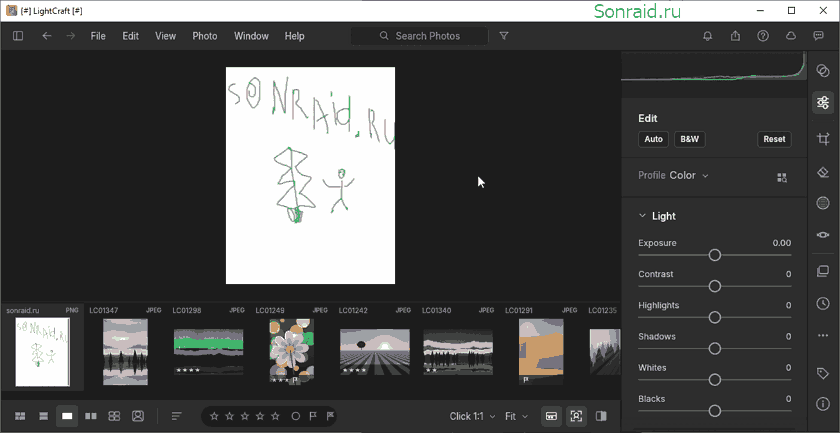Click the Auto edit button
Image resolution: width=840 pixels, height=433 pixels.
pyautogui.click(x=653, y=139)
